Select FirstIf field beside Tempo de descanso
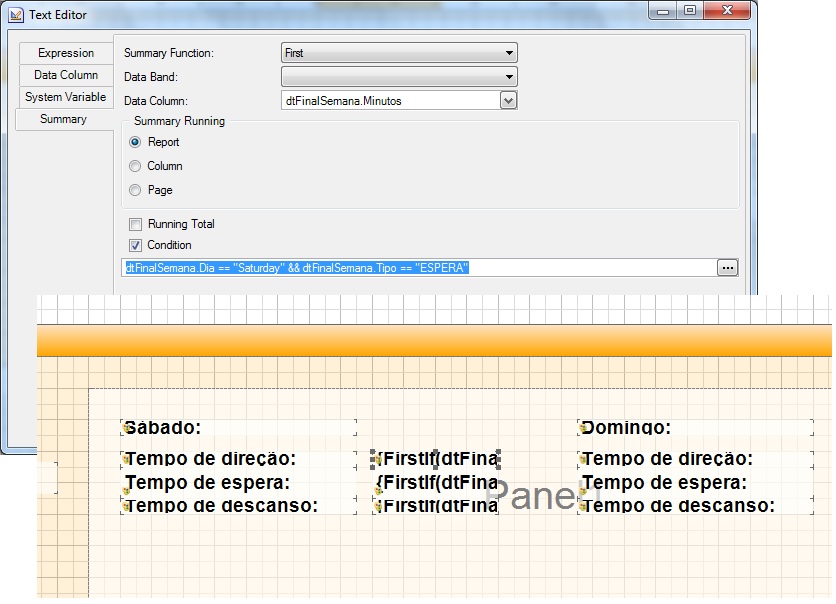The image size is (836, 604). (436, 505)
